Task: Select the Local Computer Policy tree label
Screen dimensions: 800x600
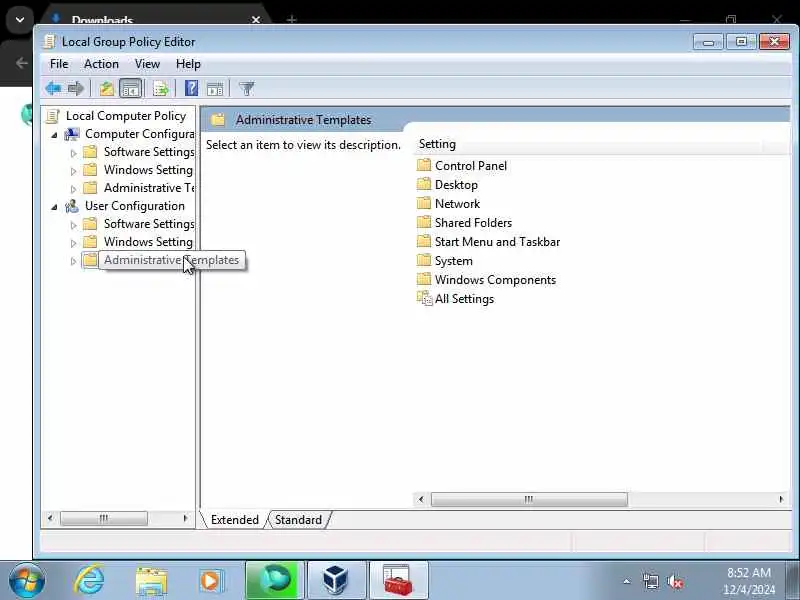Action: 126,116
